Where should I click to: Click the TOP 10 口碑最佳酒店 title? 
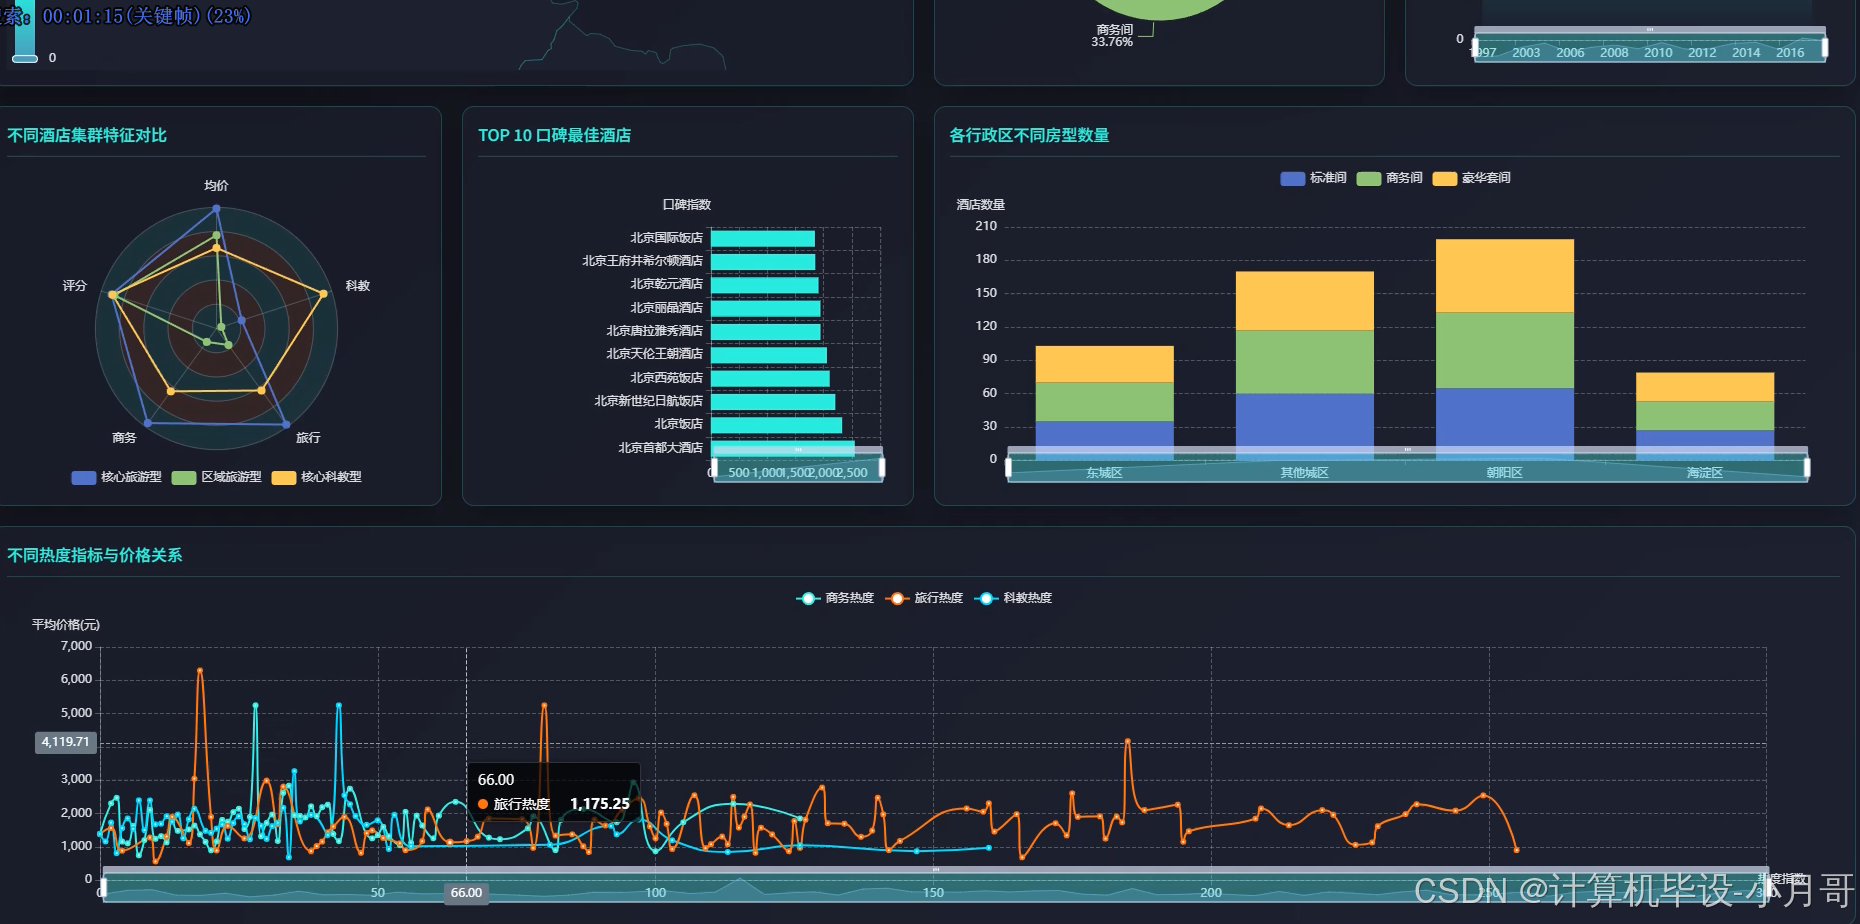click(554, 135)
